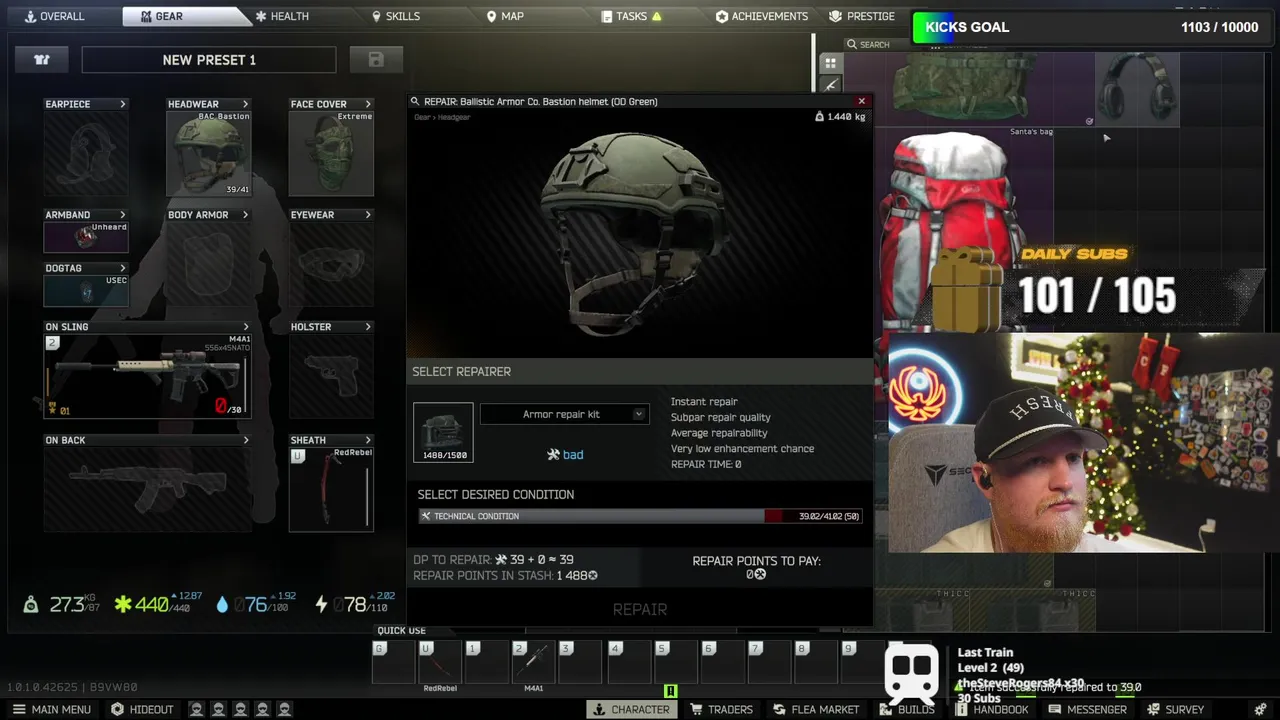The image size is (1280, 720).
Task: Select the headset item in stash
Action: click(1137, 90)
